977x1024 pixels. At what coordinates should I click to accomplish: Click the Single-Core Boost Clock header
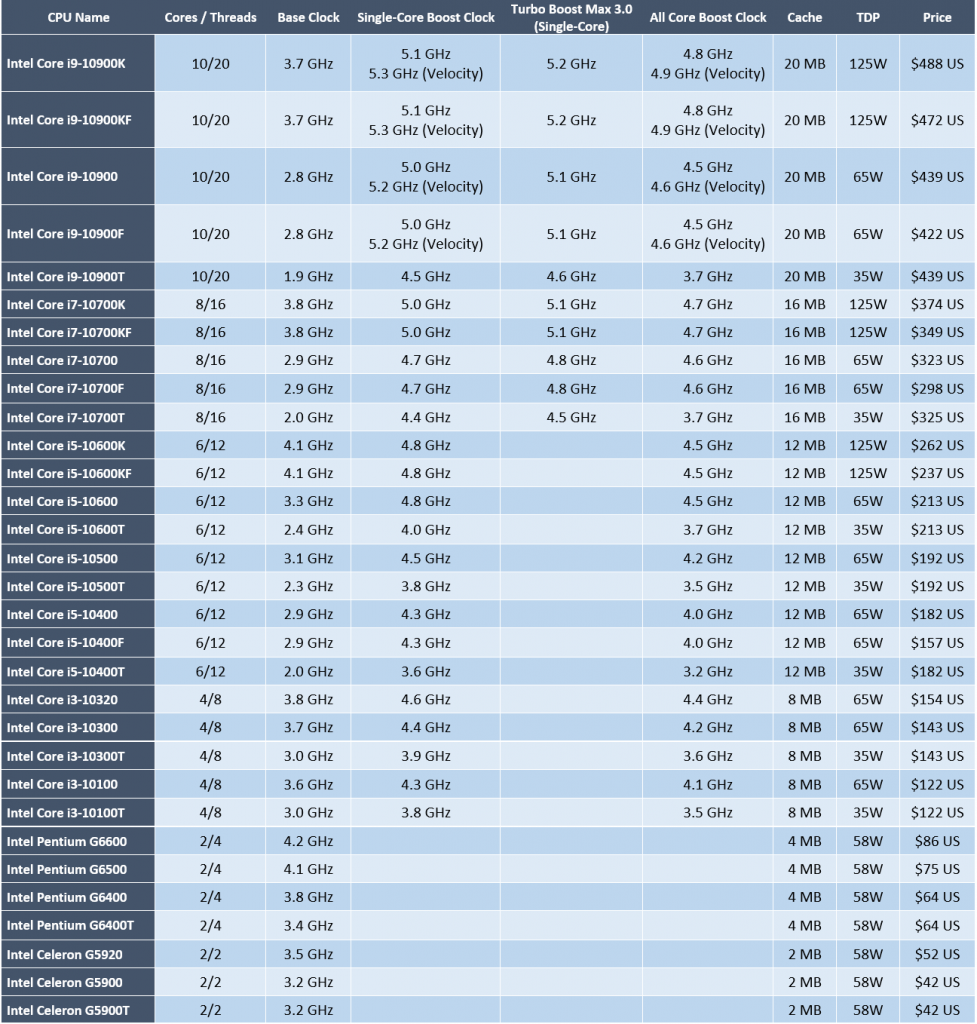[426, 18]
